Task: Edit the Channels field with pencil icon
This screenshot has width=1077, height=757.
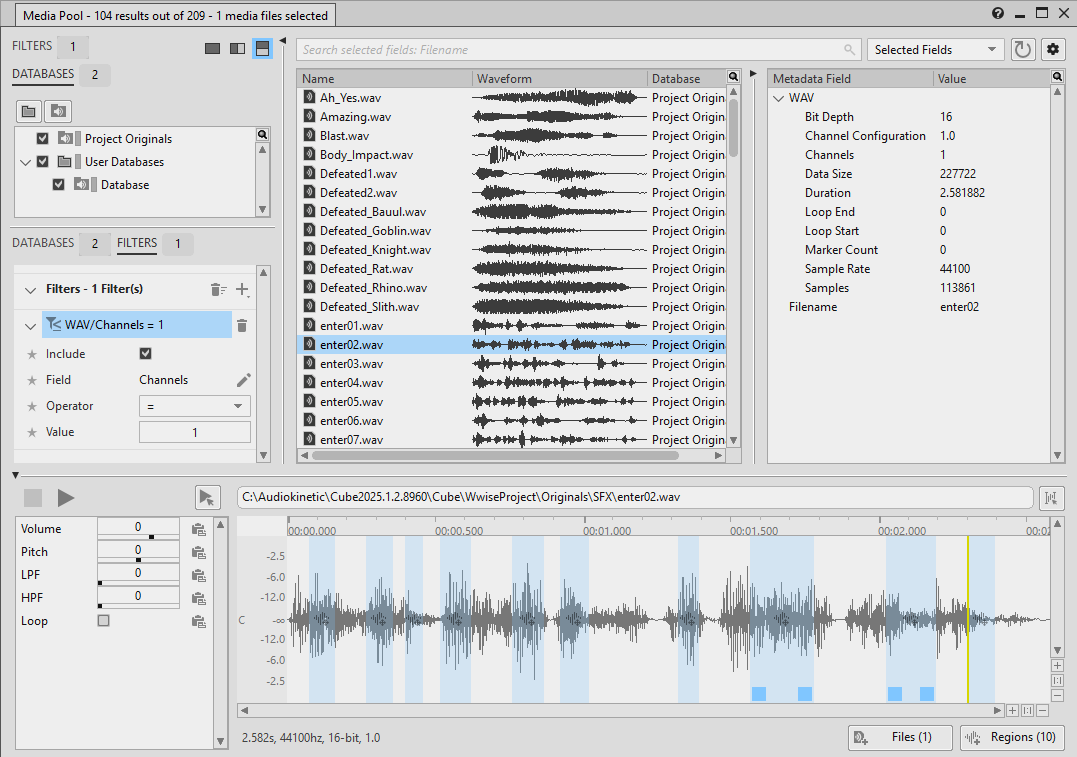Action: click(243, 380)
